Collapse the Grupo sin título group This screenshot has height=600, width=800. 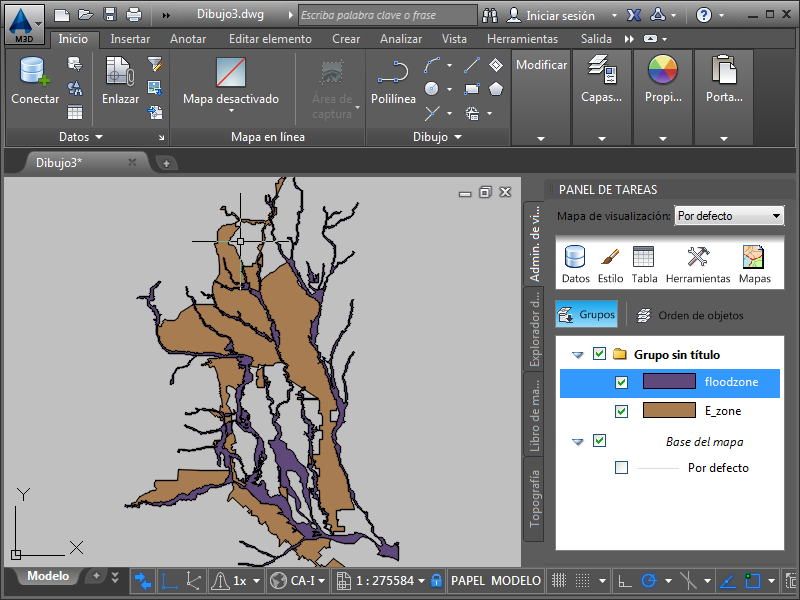[578, 354]
